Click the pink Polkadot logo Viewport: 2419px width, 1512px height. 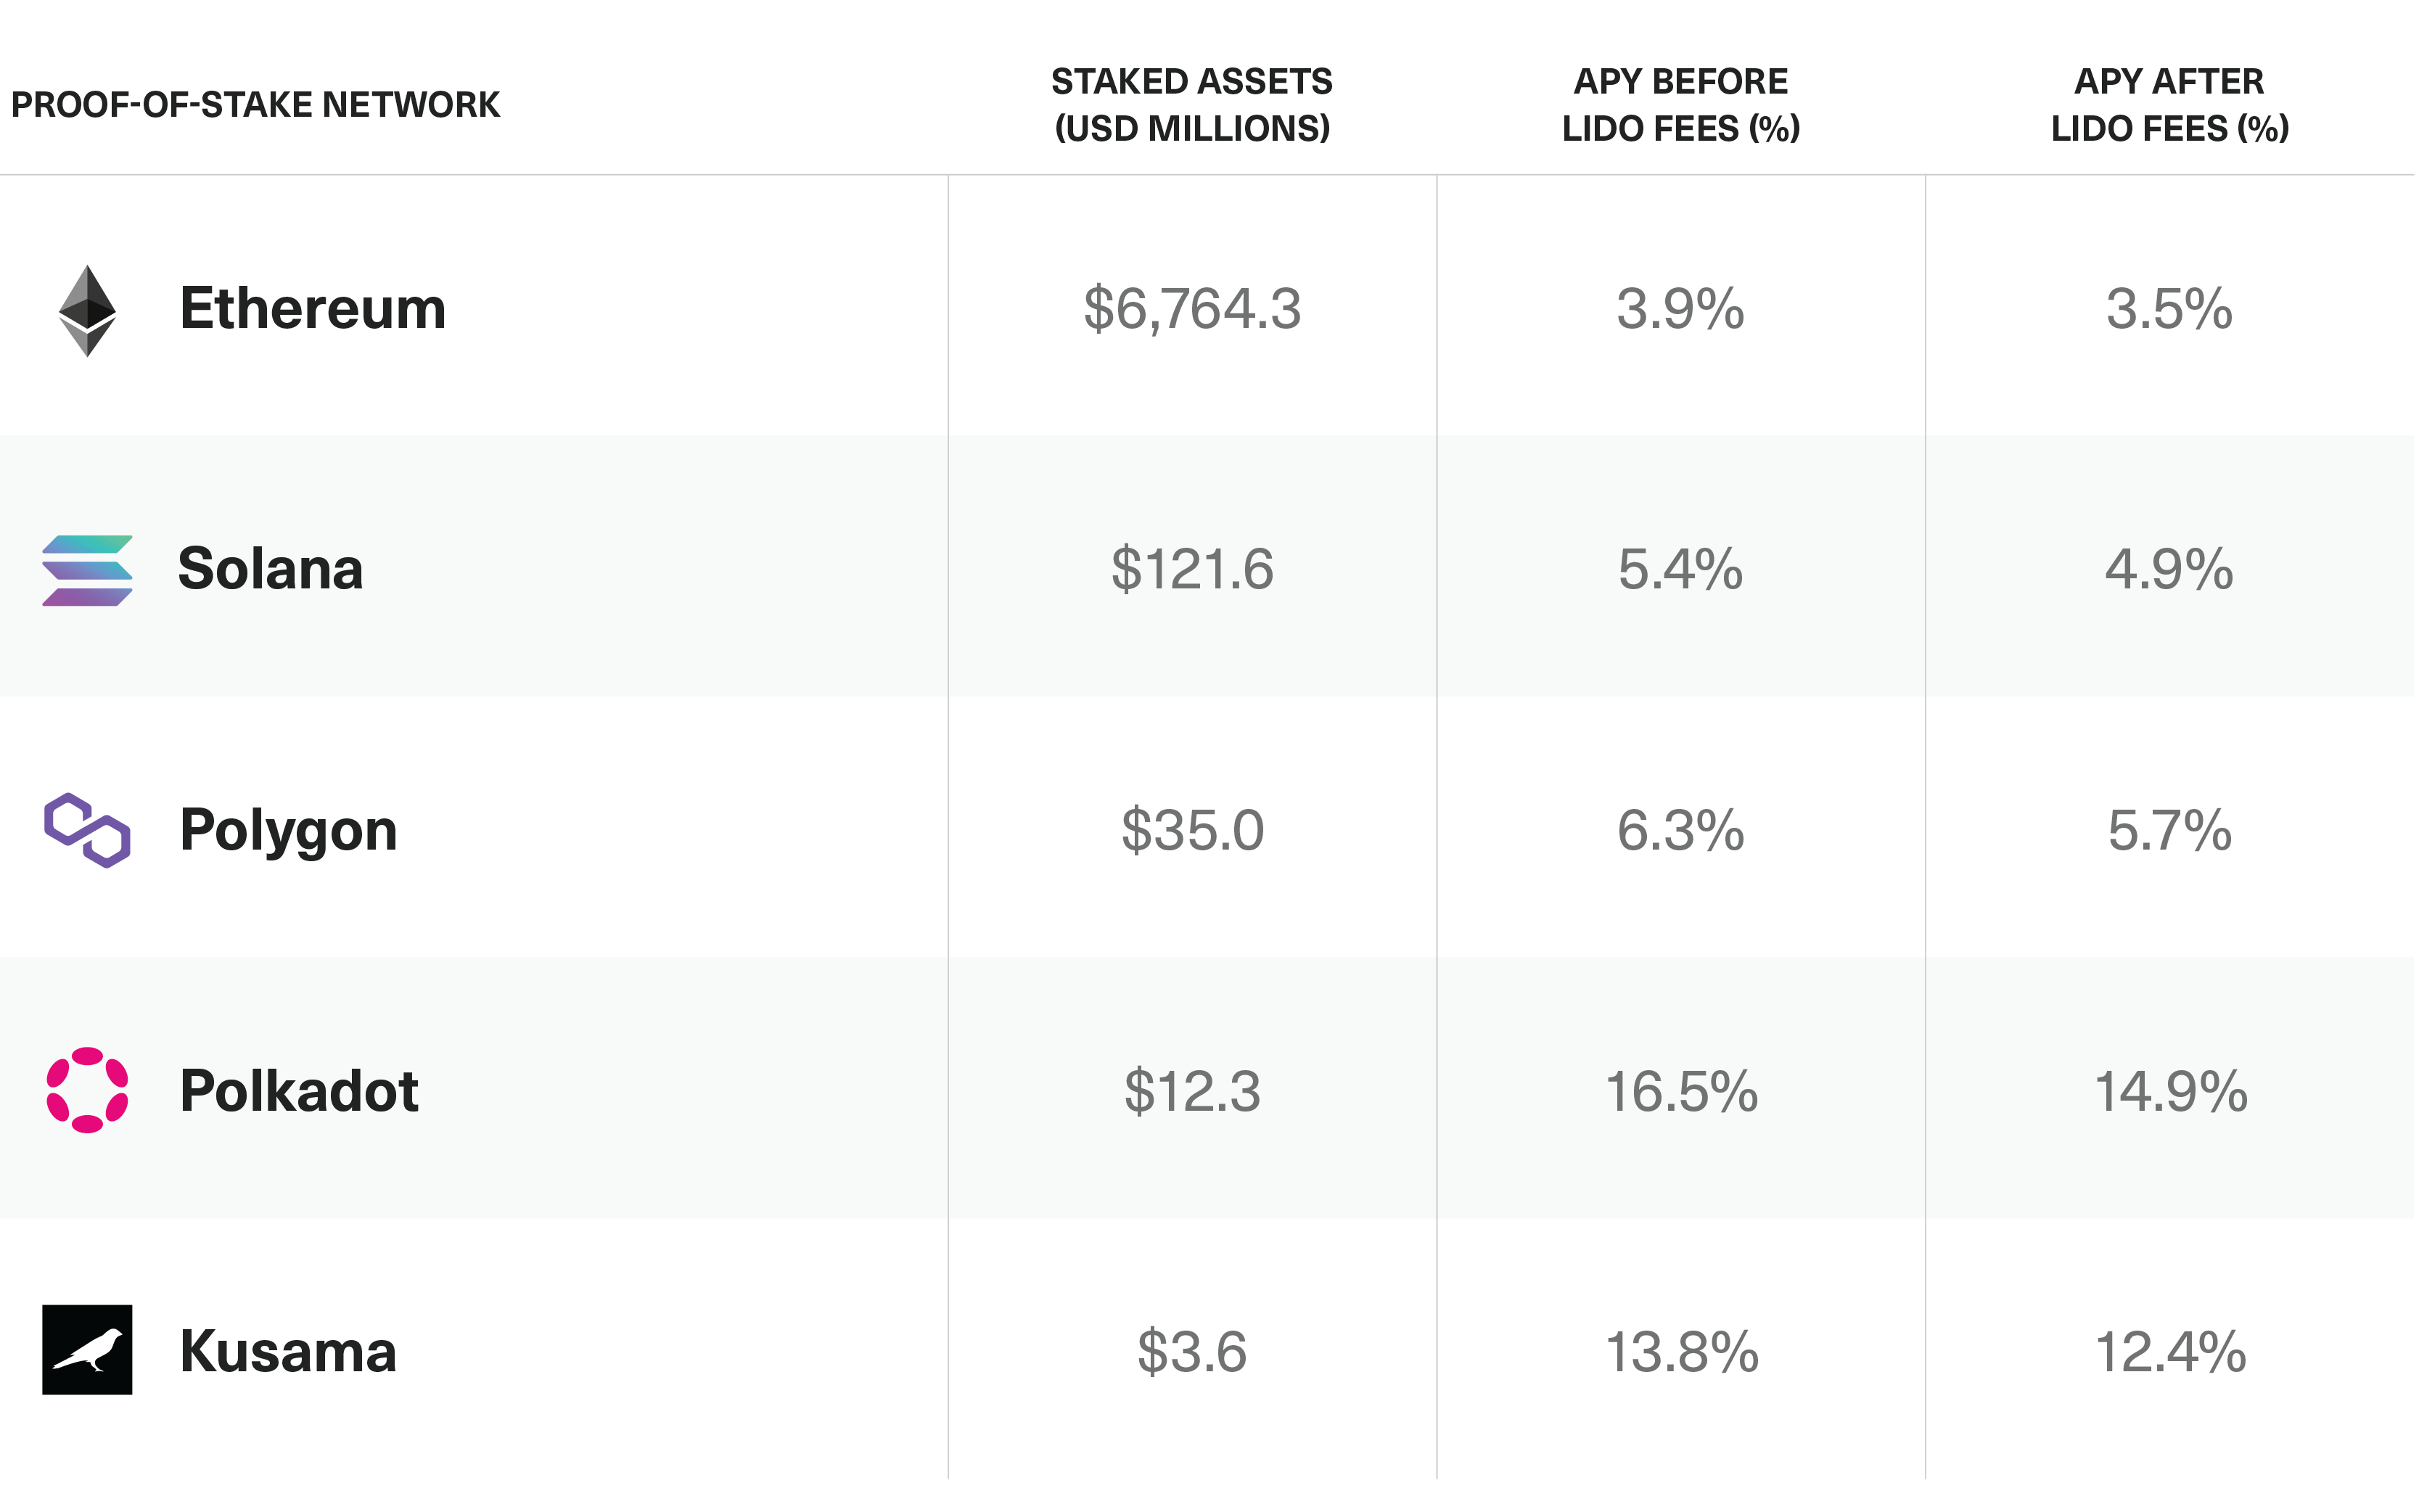[x=87, y=1090]
